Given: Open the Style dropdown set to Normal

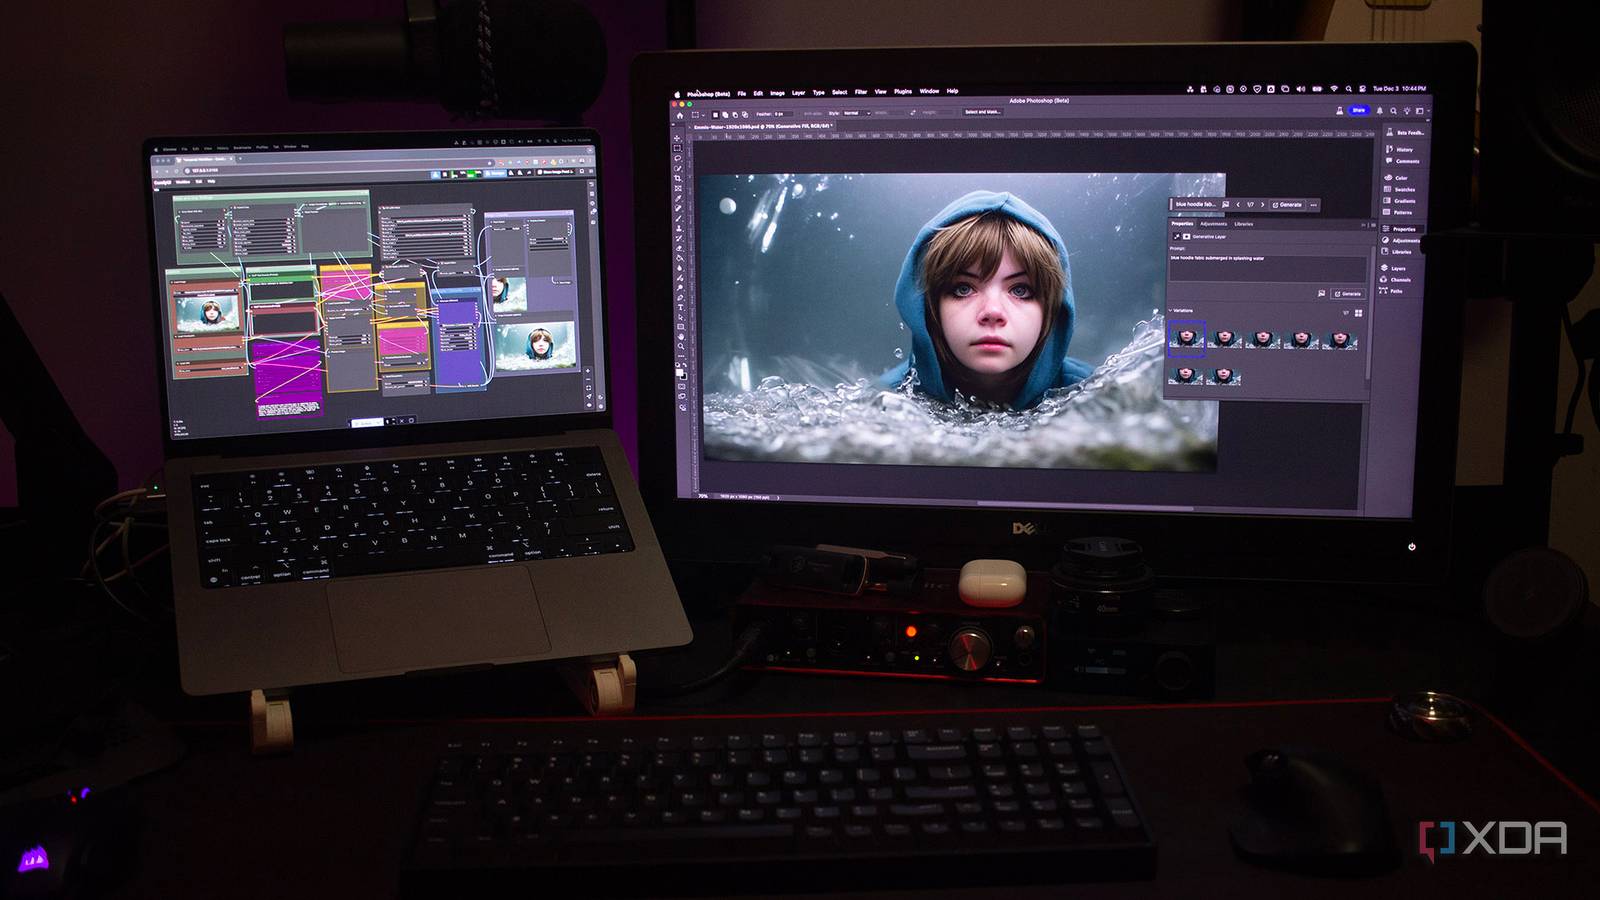Looking at the screenshot, I should coord(855,113).
